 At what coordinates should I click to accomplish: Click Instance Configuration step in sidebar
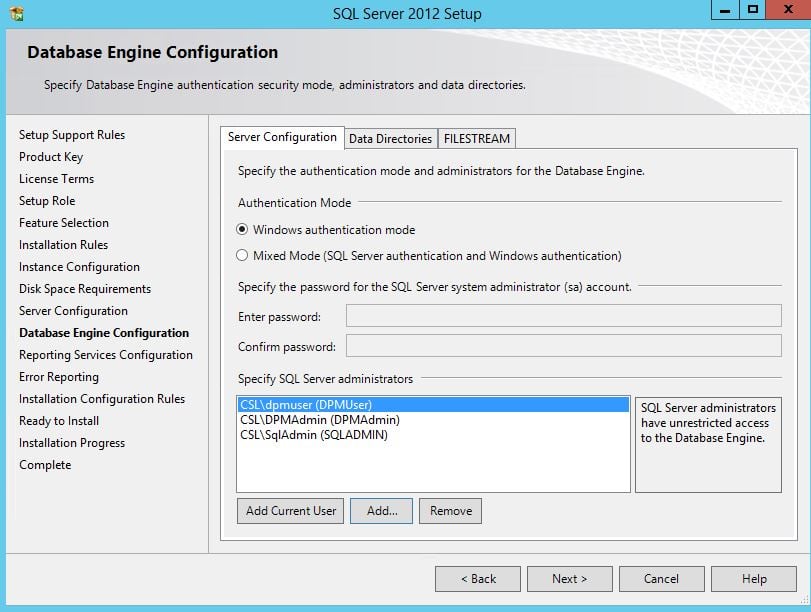tap(79, 267)
